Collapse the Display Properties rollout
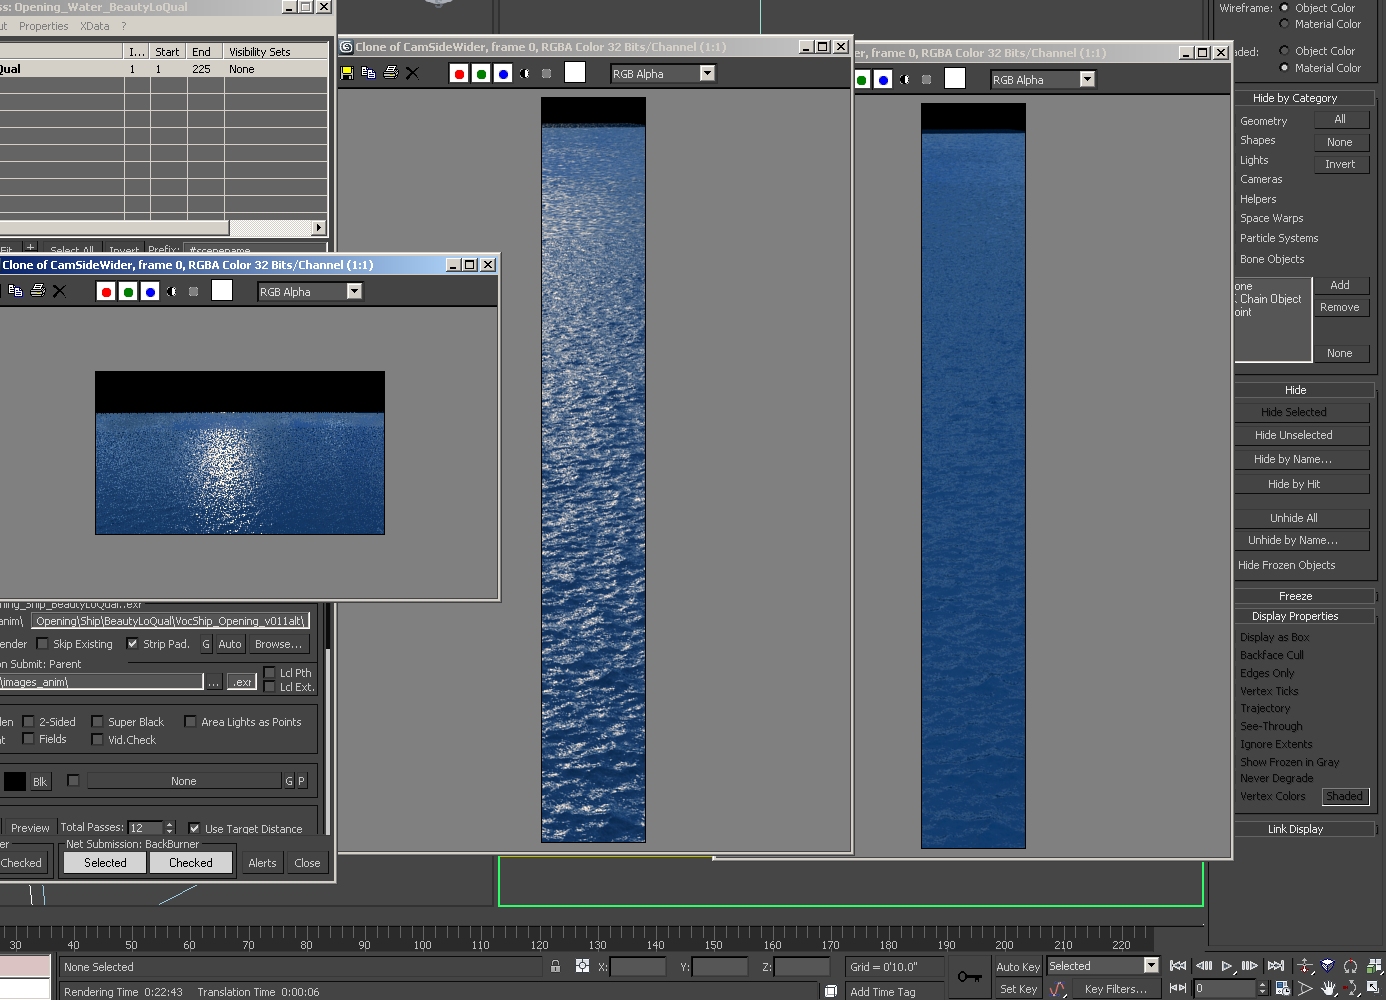Viewport: 1386px width, 1000px height. 1294,616
